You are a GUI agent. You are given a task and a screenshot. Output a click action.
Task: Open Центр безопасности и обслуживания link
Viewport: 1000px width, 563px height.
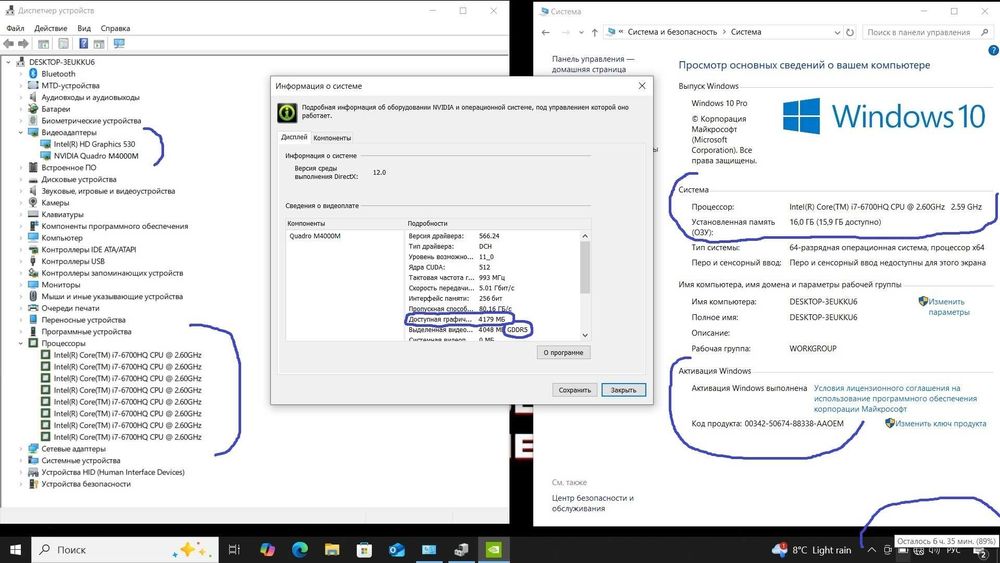click(x=592, y=503)
